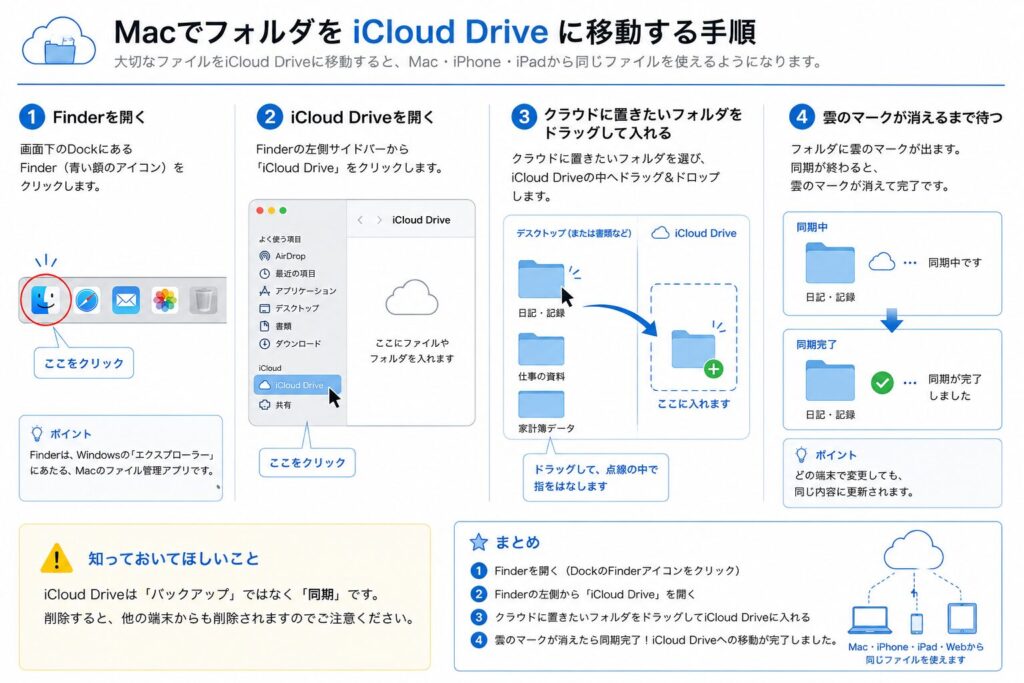The width and height of the screenshot is (1024, 683).
Task: Launch Safari from the Dock
Action: point(86,300)
